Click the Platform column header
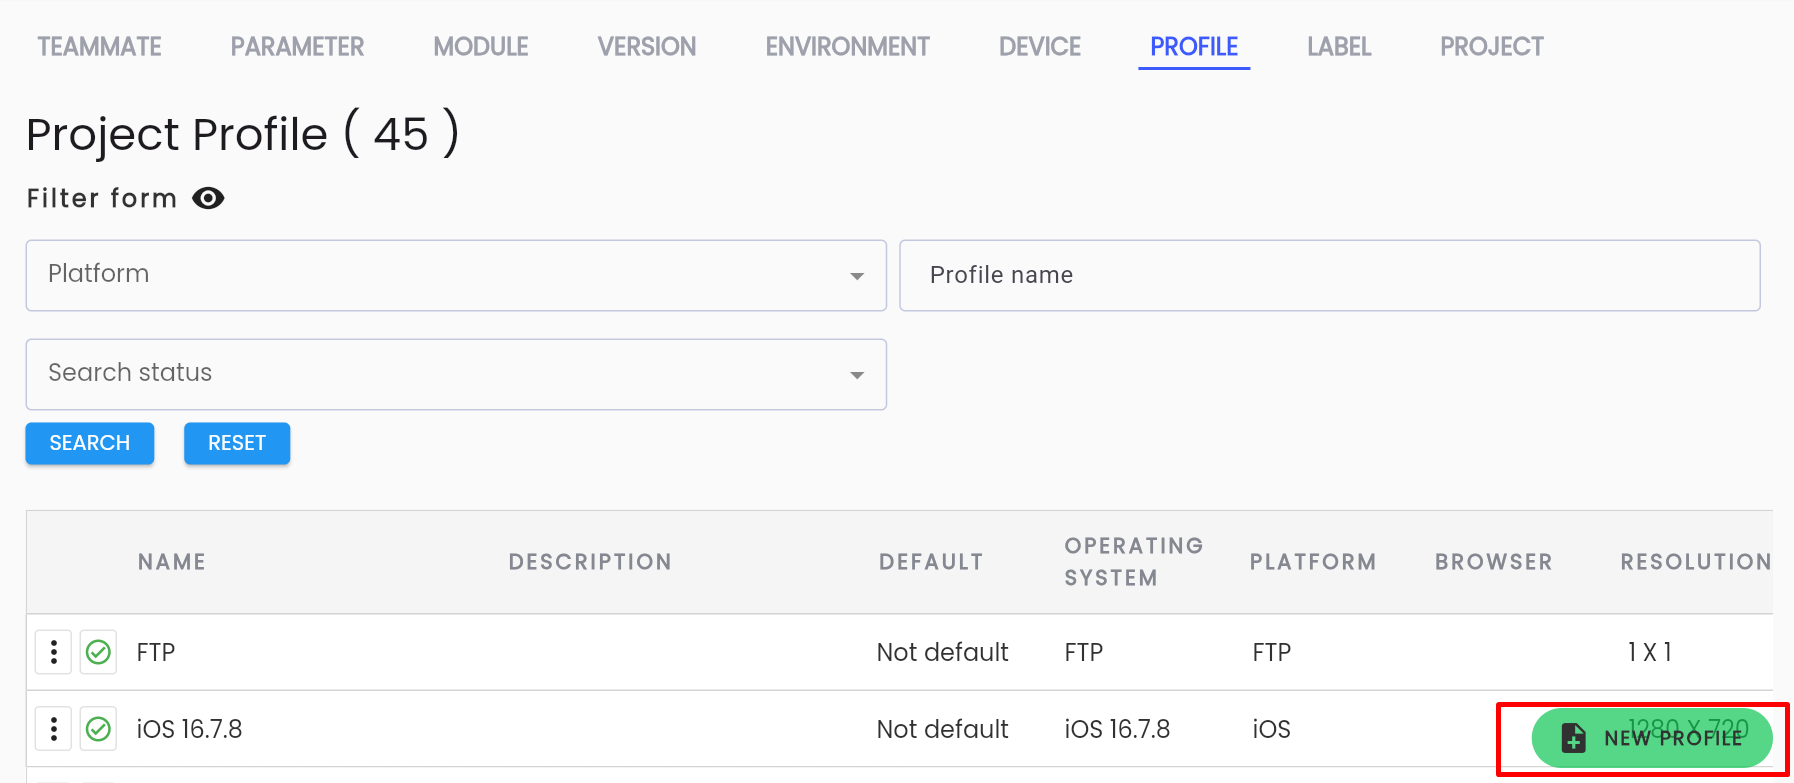 pyautogui.click(x=1313, y=562)
